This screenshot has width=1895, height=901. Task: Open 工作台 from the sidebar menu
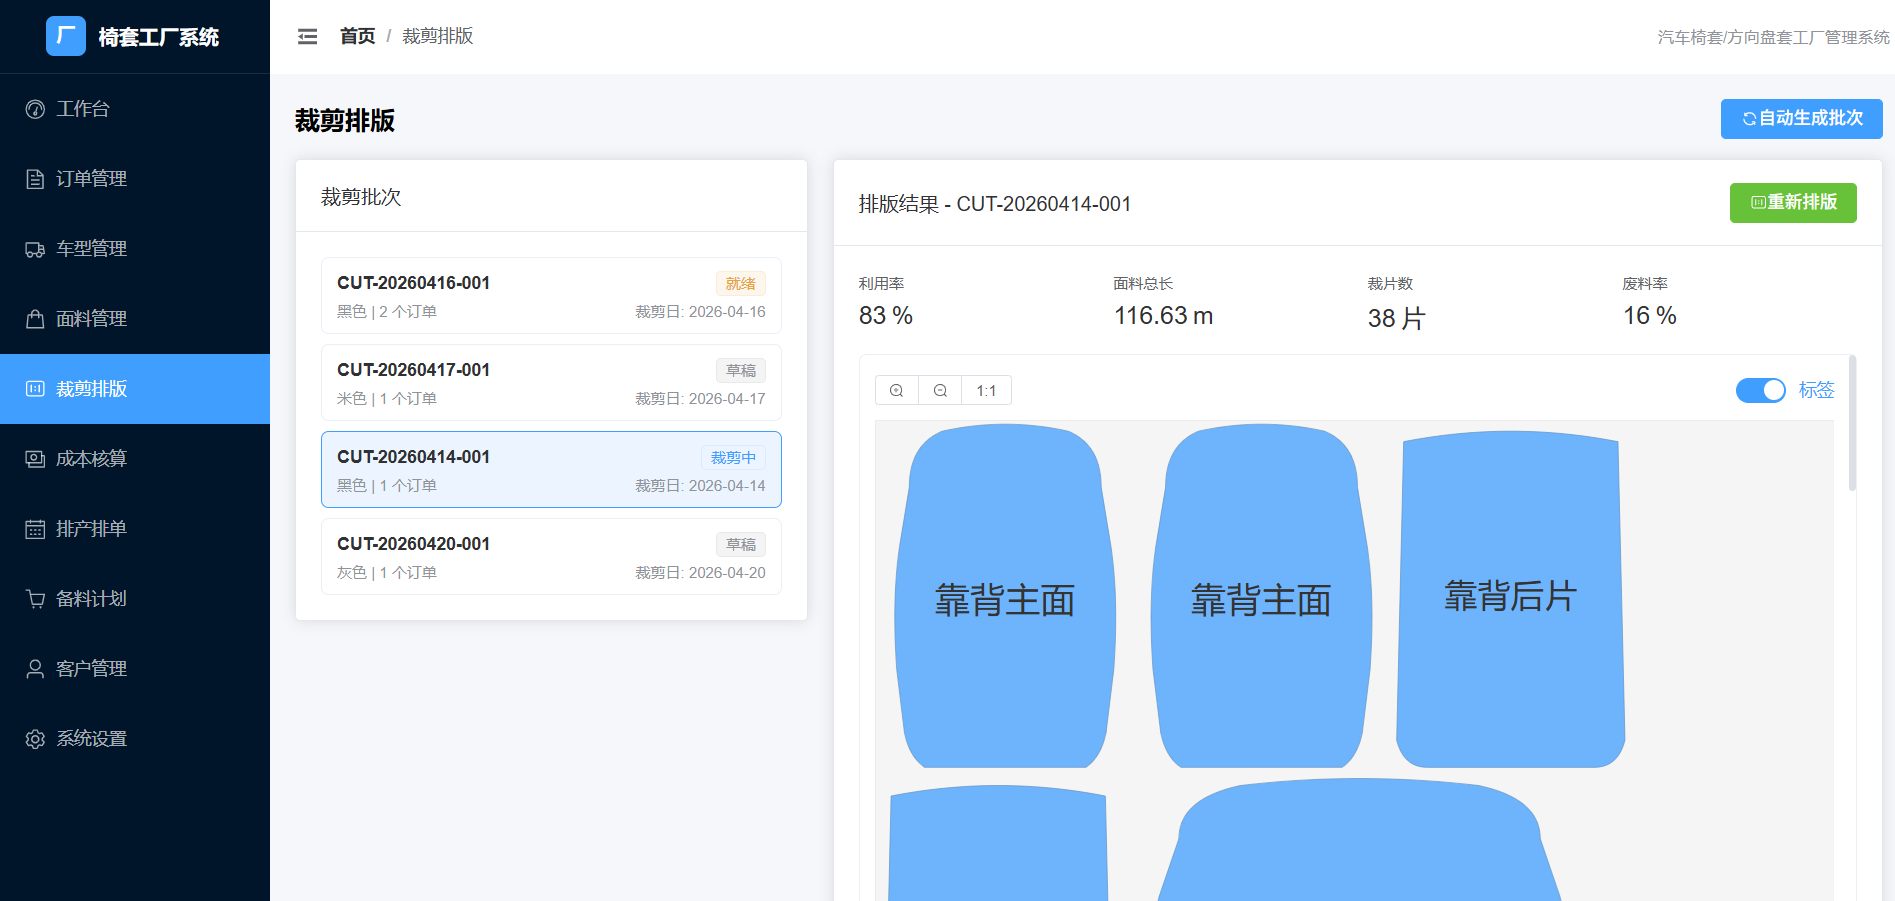coord(135,109)
